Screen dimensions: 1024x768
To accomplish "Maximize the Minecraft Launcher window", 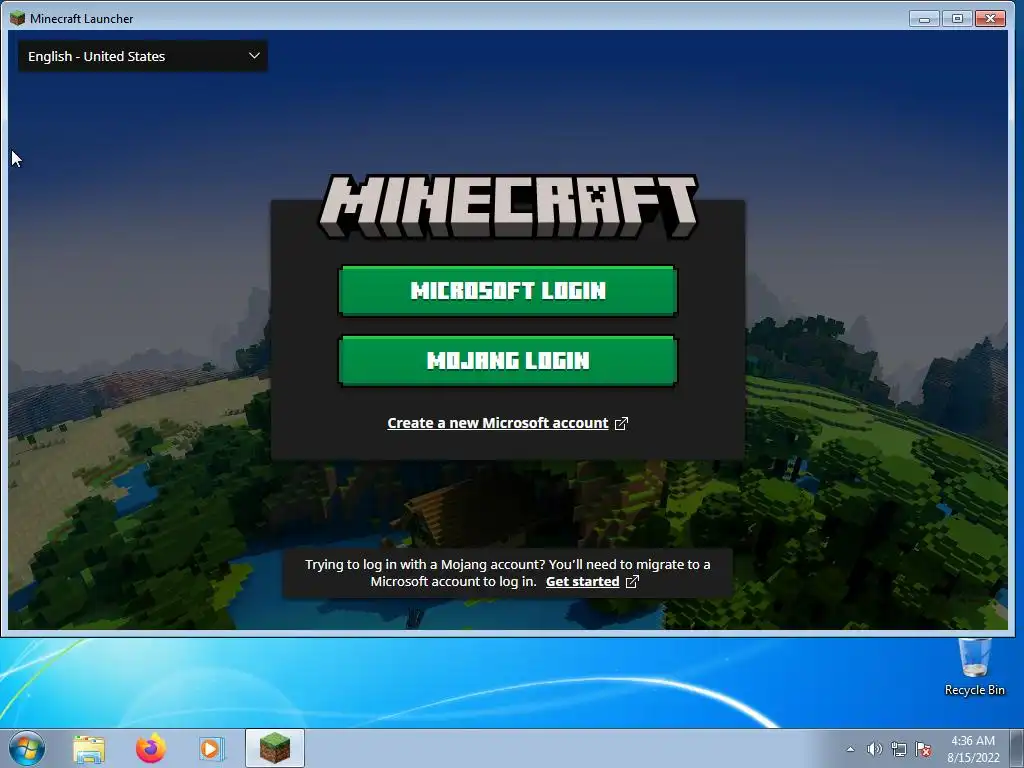I will [957, 18].
